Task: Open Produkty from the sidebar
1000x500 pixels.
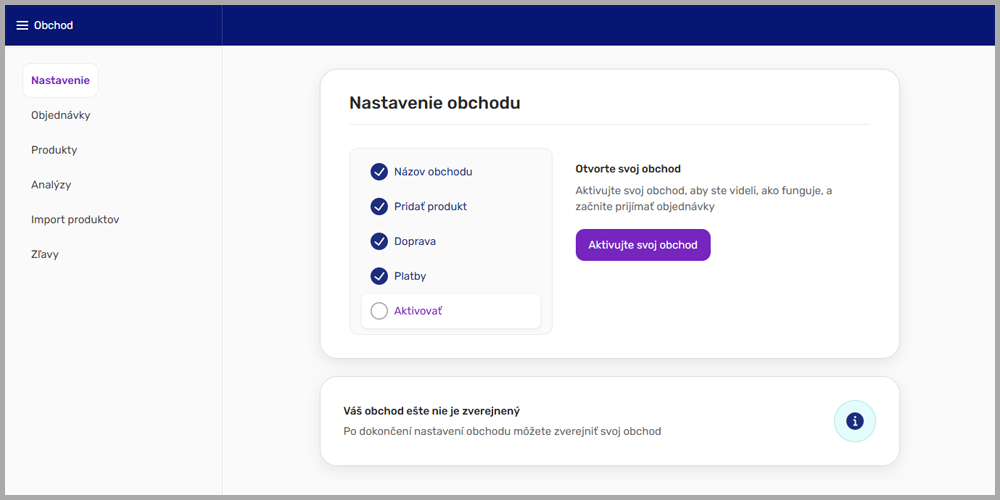Action: 54,150
